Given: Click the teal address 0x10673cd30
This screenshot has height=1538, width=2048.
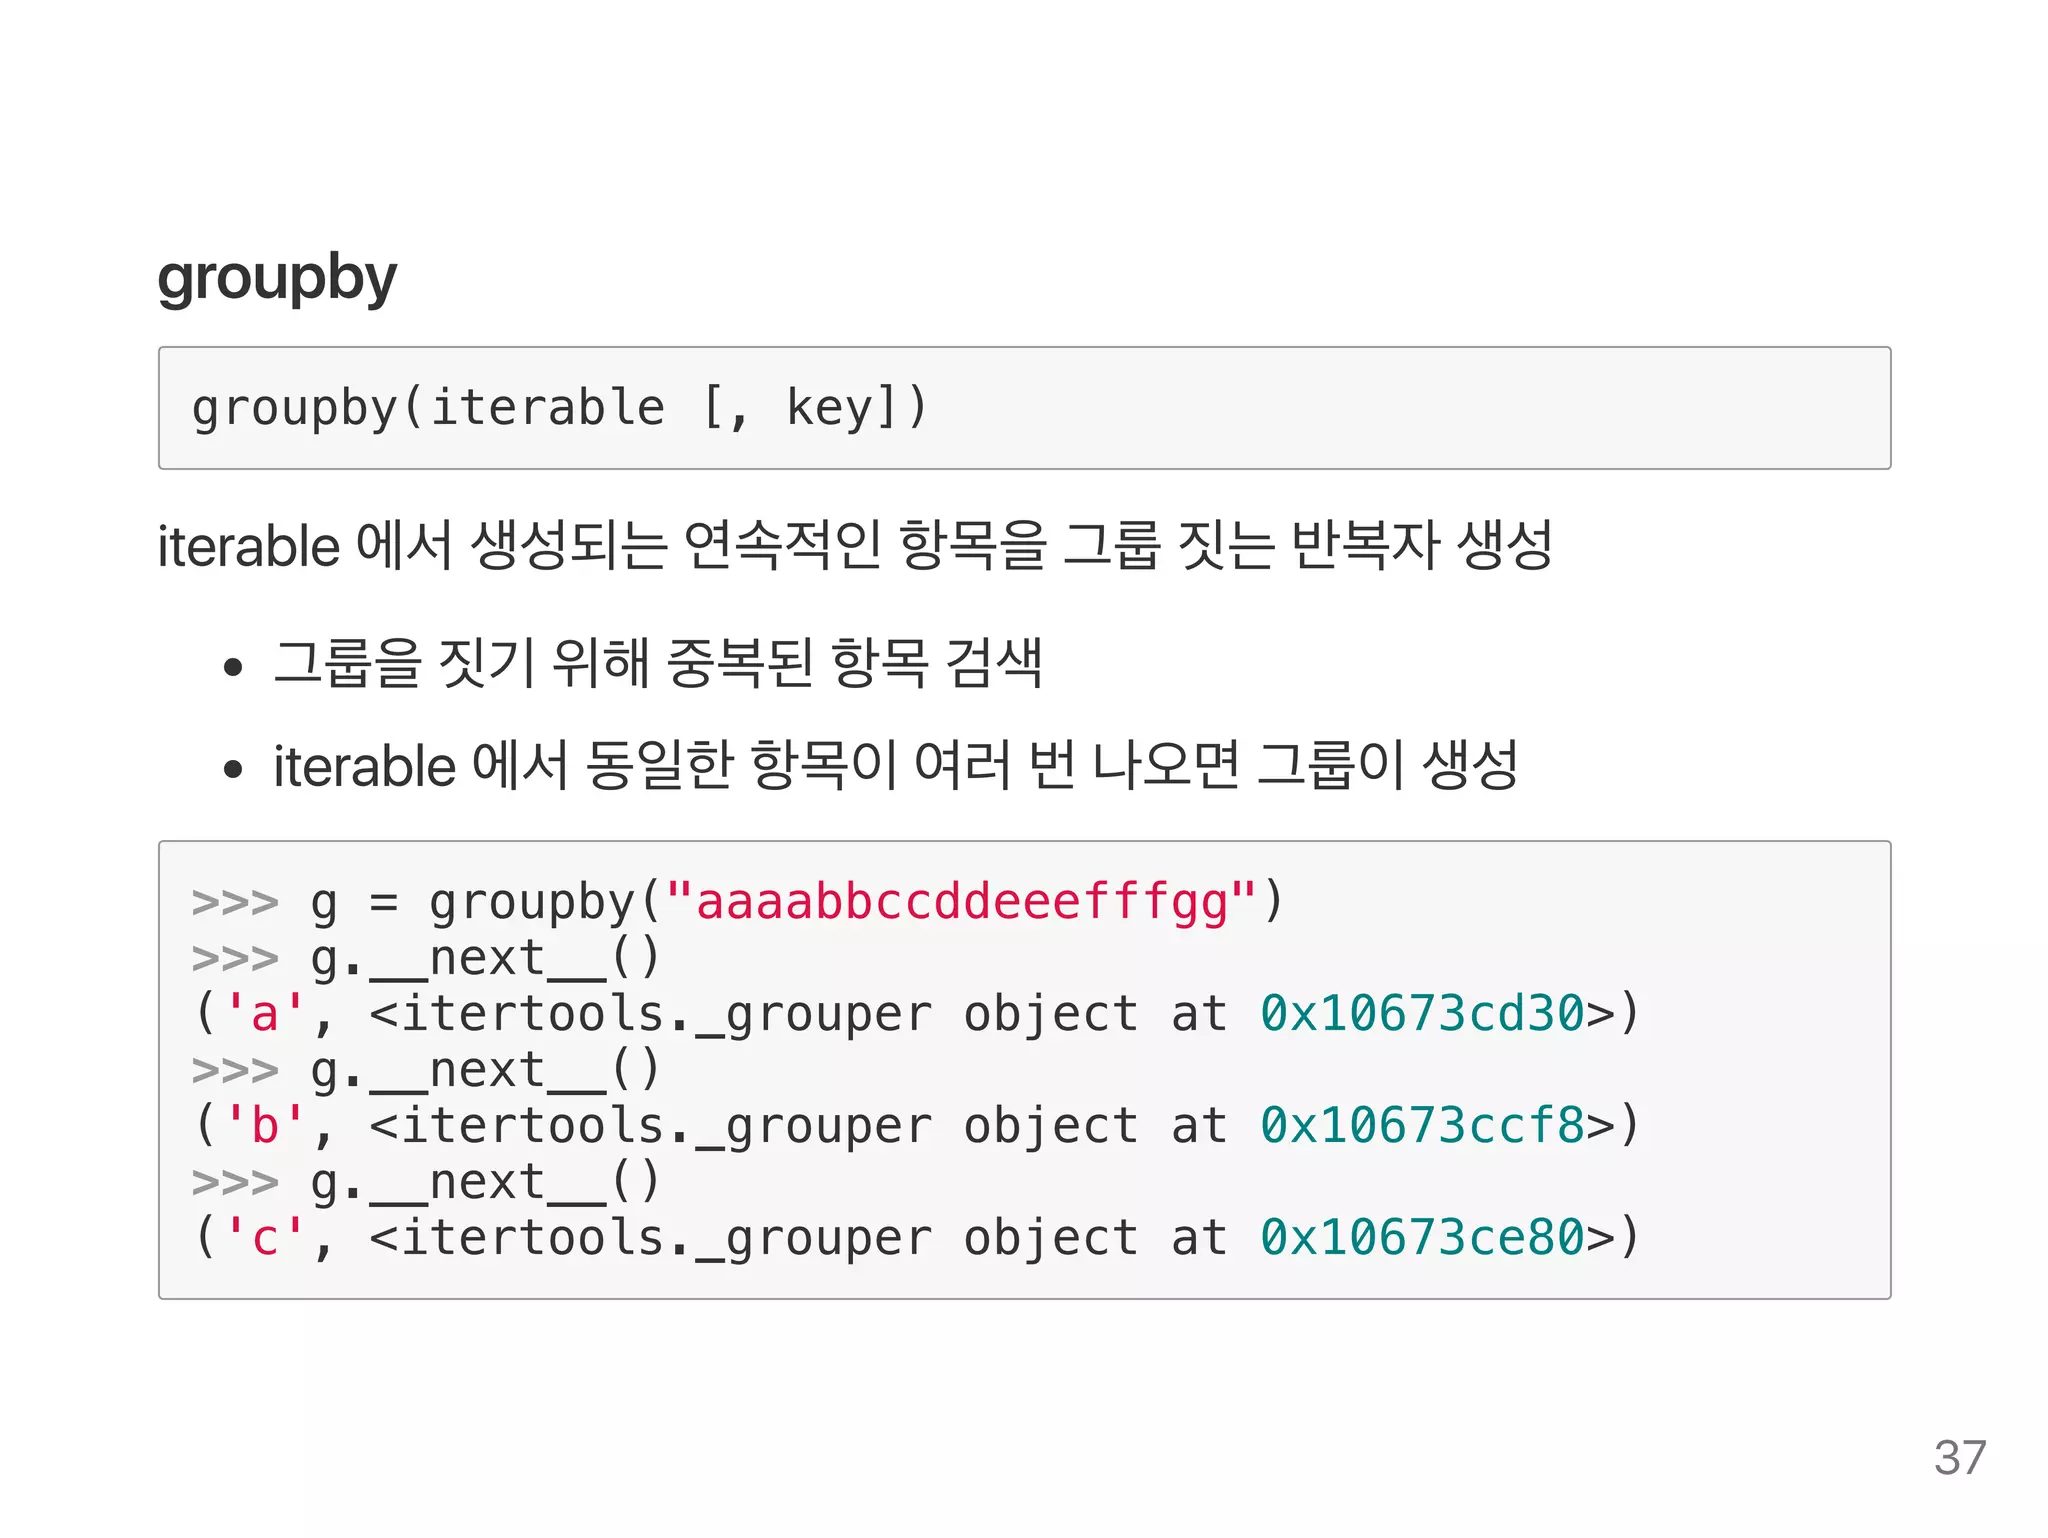Looking at the screenshot, I should 1422,1014.
